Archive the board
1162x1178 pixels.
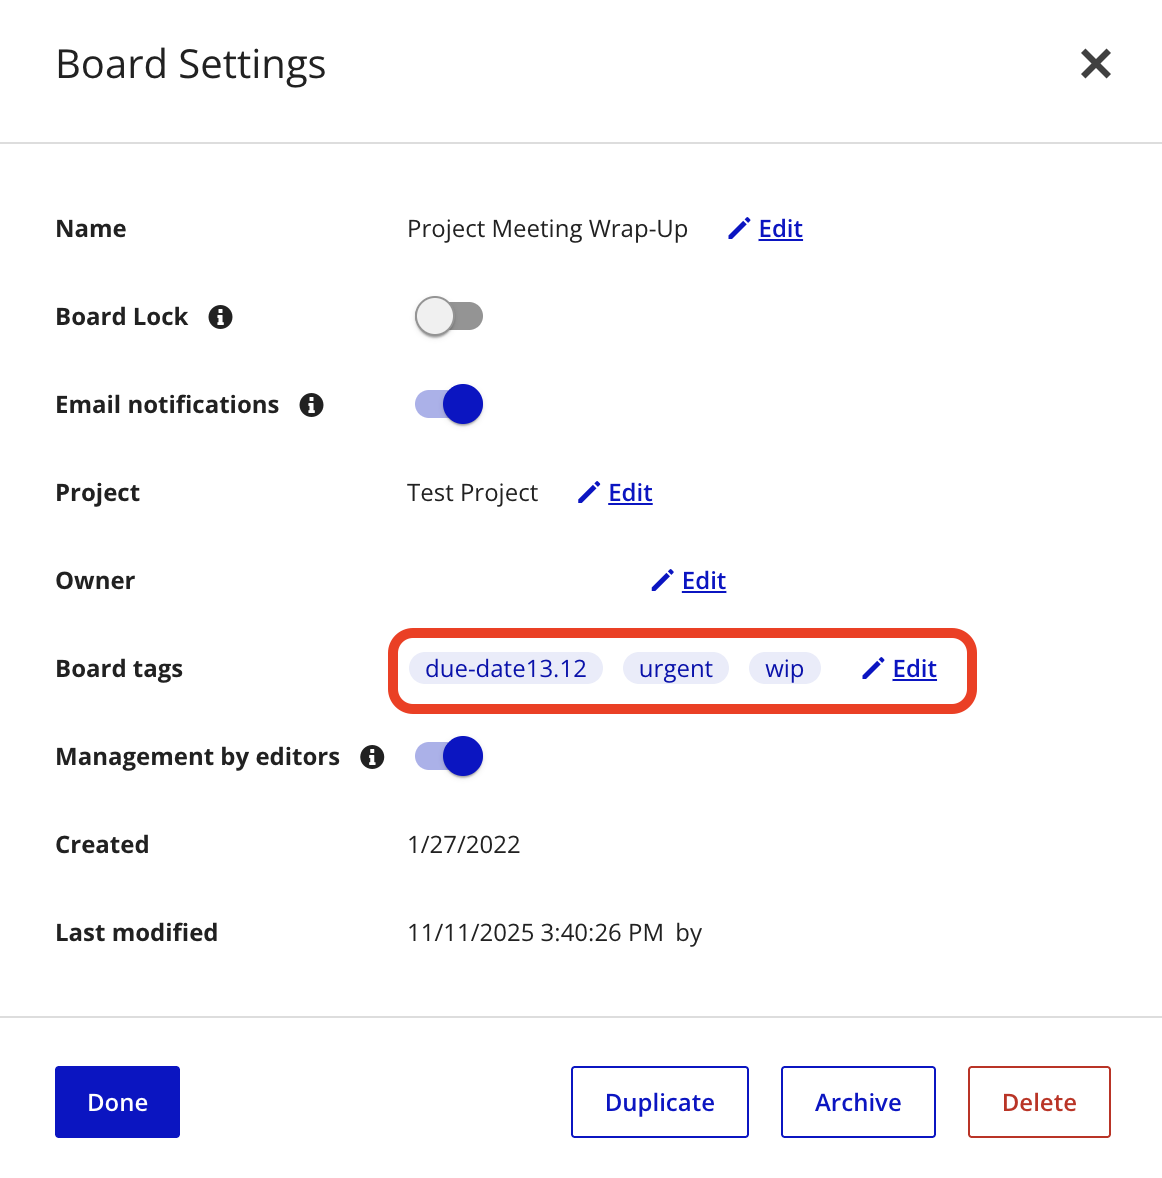pyautogui.click(x=858, y=1102)
